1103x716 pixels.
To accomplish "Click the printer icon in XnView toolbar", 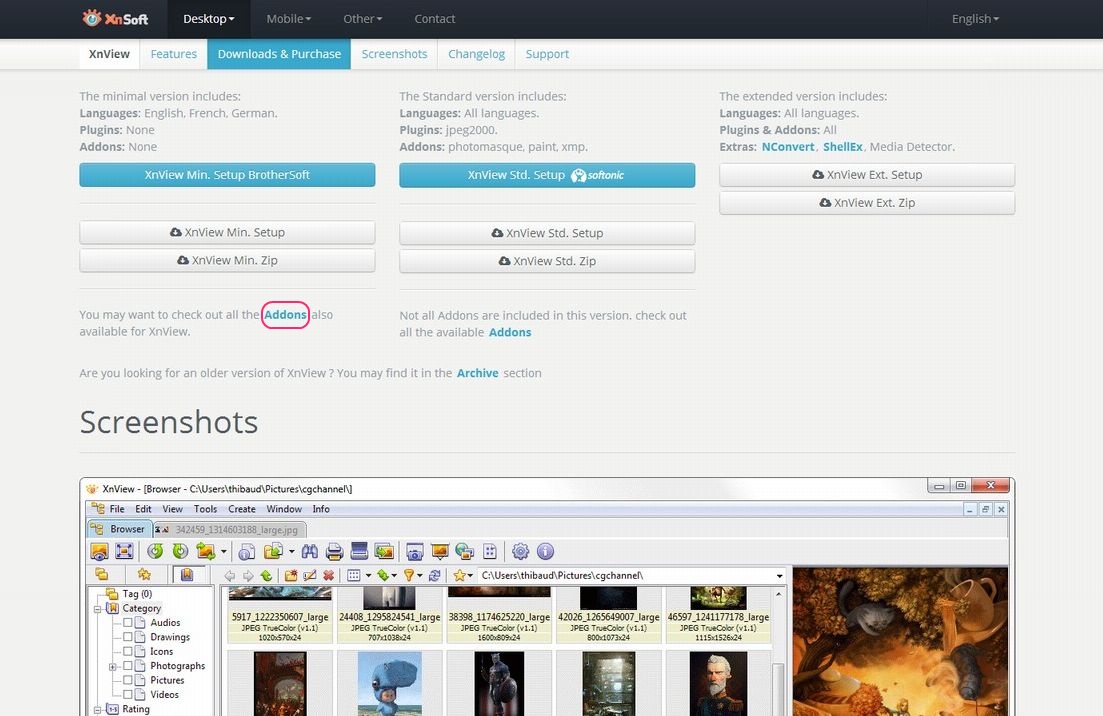I will [x=334, y=551].
